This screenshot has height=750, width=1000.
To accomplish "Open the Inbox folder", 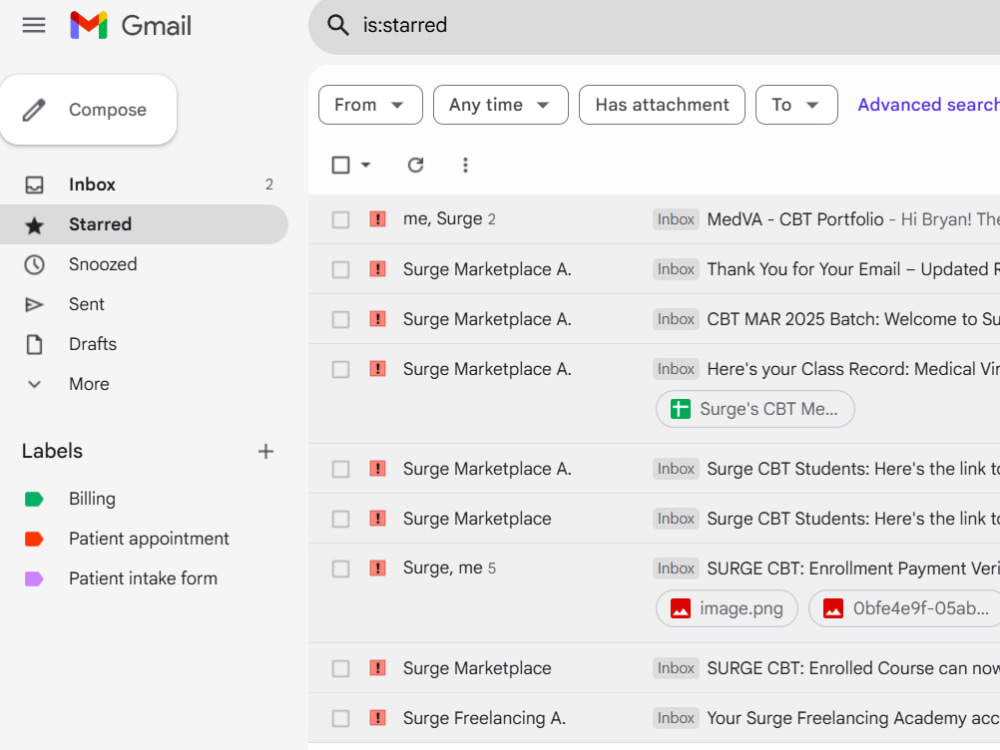I will click(143, 185).
